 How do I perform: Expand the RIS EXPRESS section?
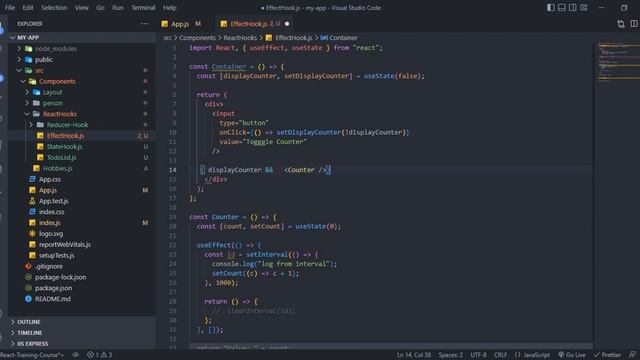[x=82, y=344]
